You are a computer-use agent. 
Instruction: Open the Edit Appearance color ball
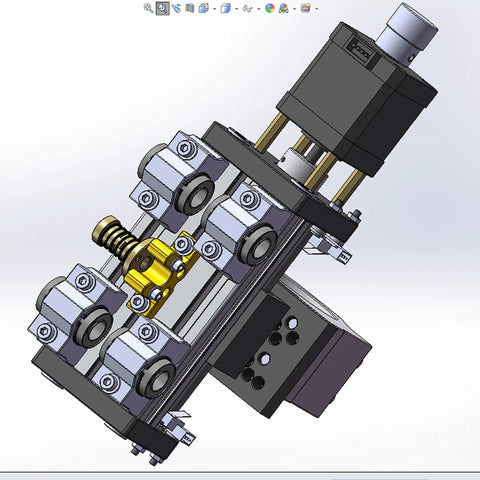tap(270, 8)
